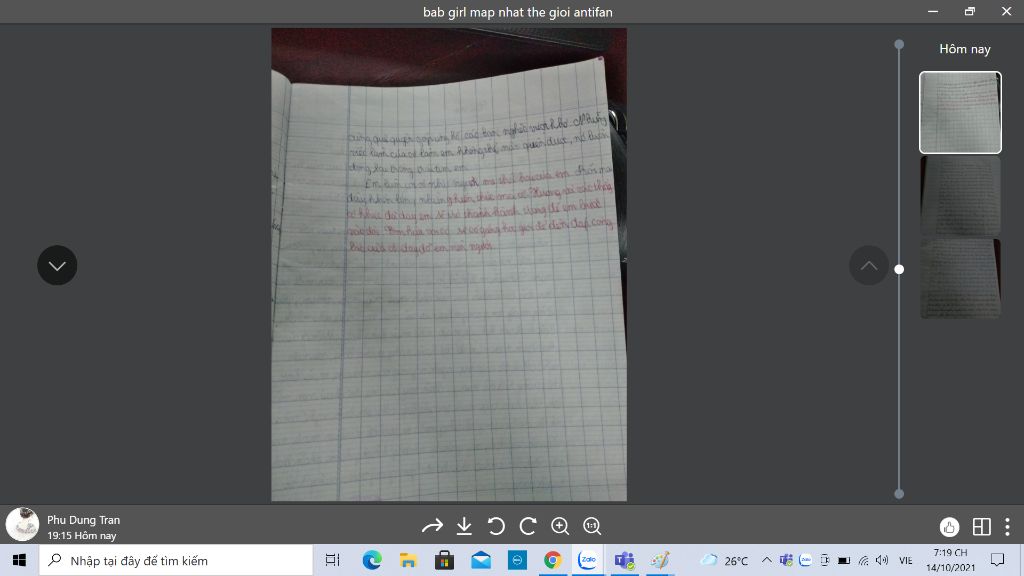Open the Windows Start menu
This screenshot has width=1024, height=576.
[x=19, y=560]
